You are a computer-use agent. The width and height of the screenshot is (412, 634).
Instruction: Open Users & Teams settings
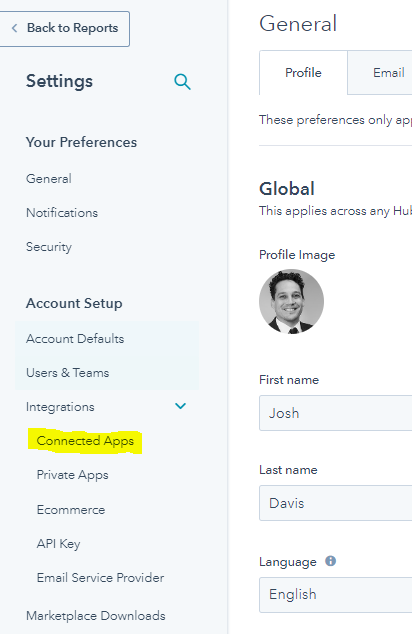coord(68,372)
